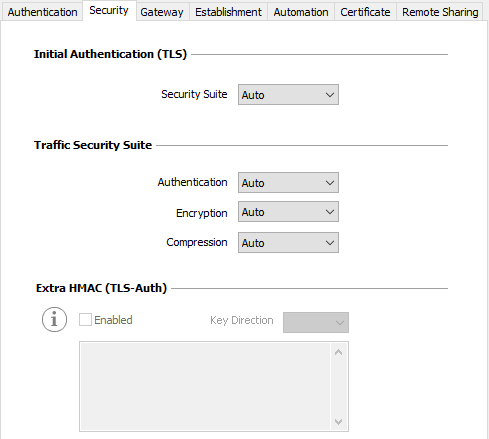
Task: Click the Security Suite dropdown chevron arrow
Action: (330, 95)
